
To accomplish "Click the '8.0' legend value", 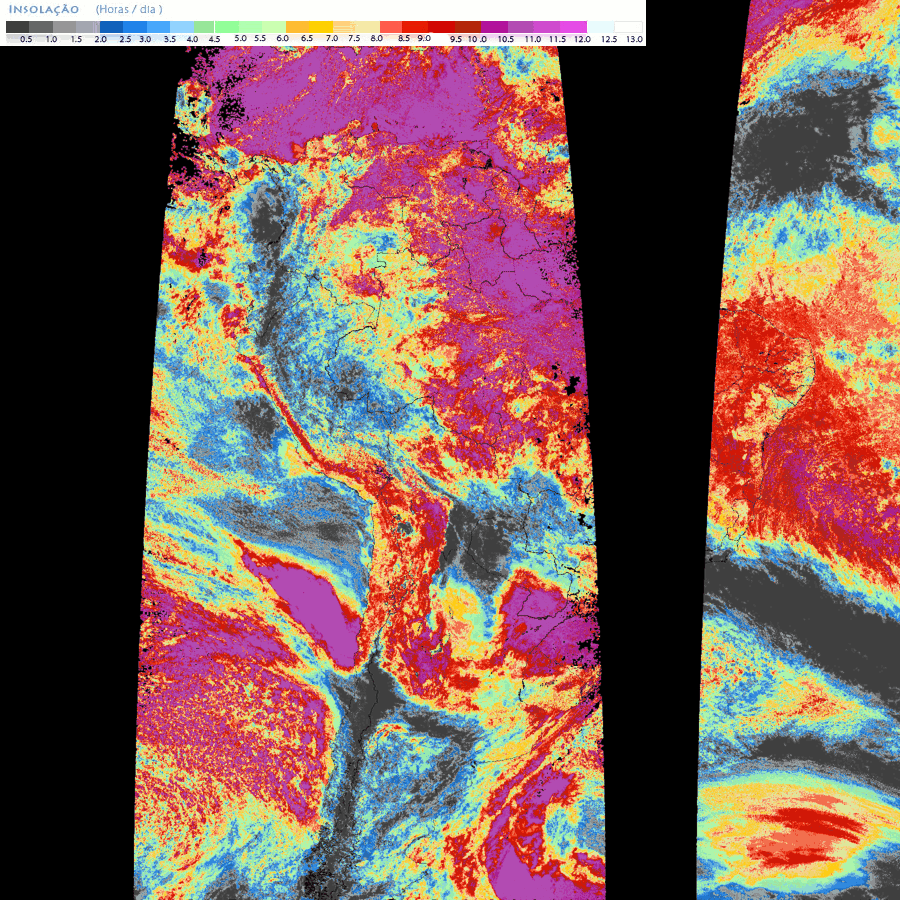I will (377, 38).
